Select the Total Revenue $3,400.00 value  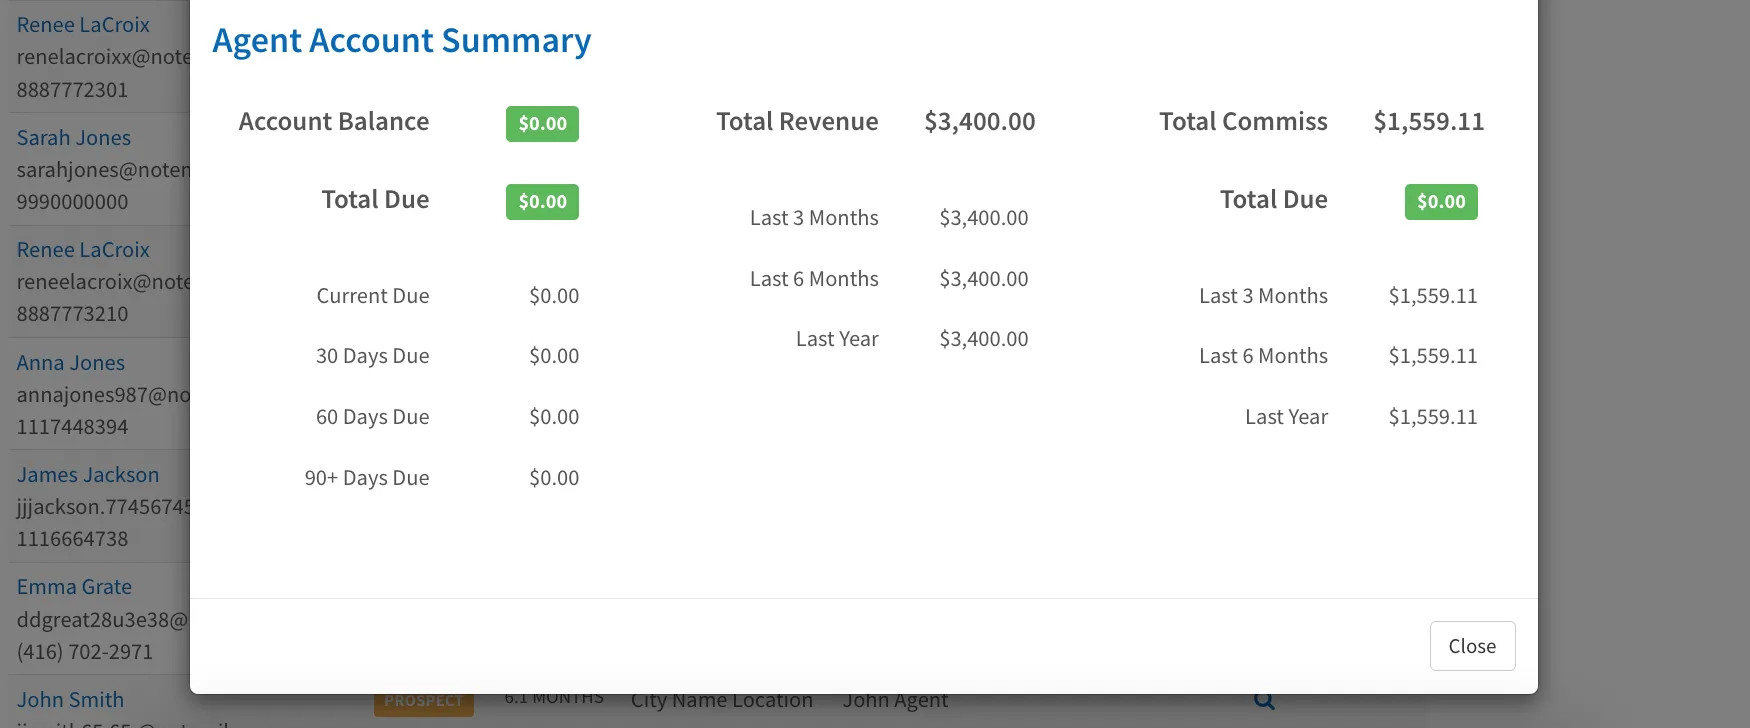(x=980, y=122)
